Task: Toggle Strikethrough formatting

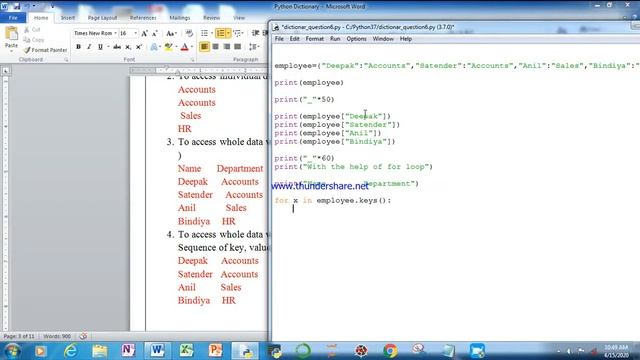Action: (x=117, y=47)
